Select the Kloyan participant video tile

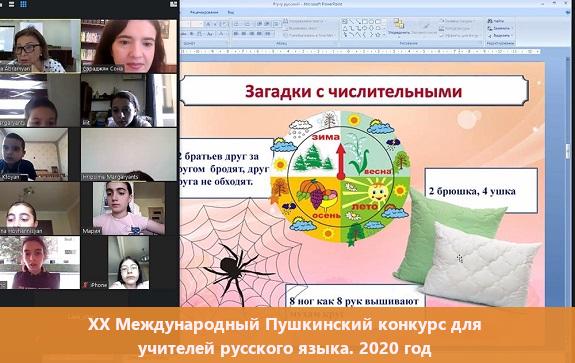pos(34,154)
